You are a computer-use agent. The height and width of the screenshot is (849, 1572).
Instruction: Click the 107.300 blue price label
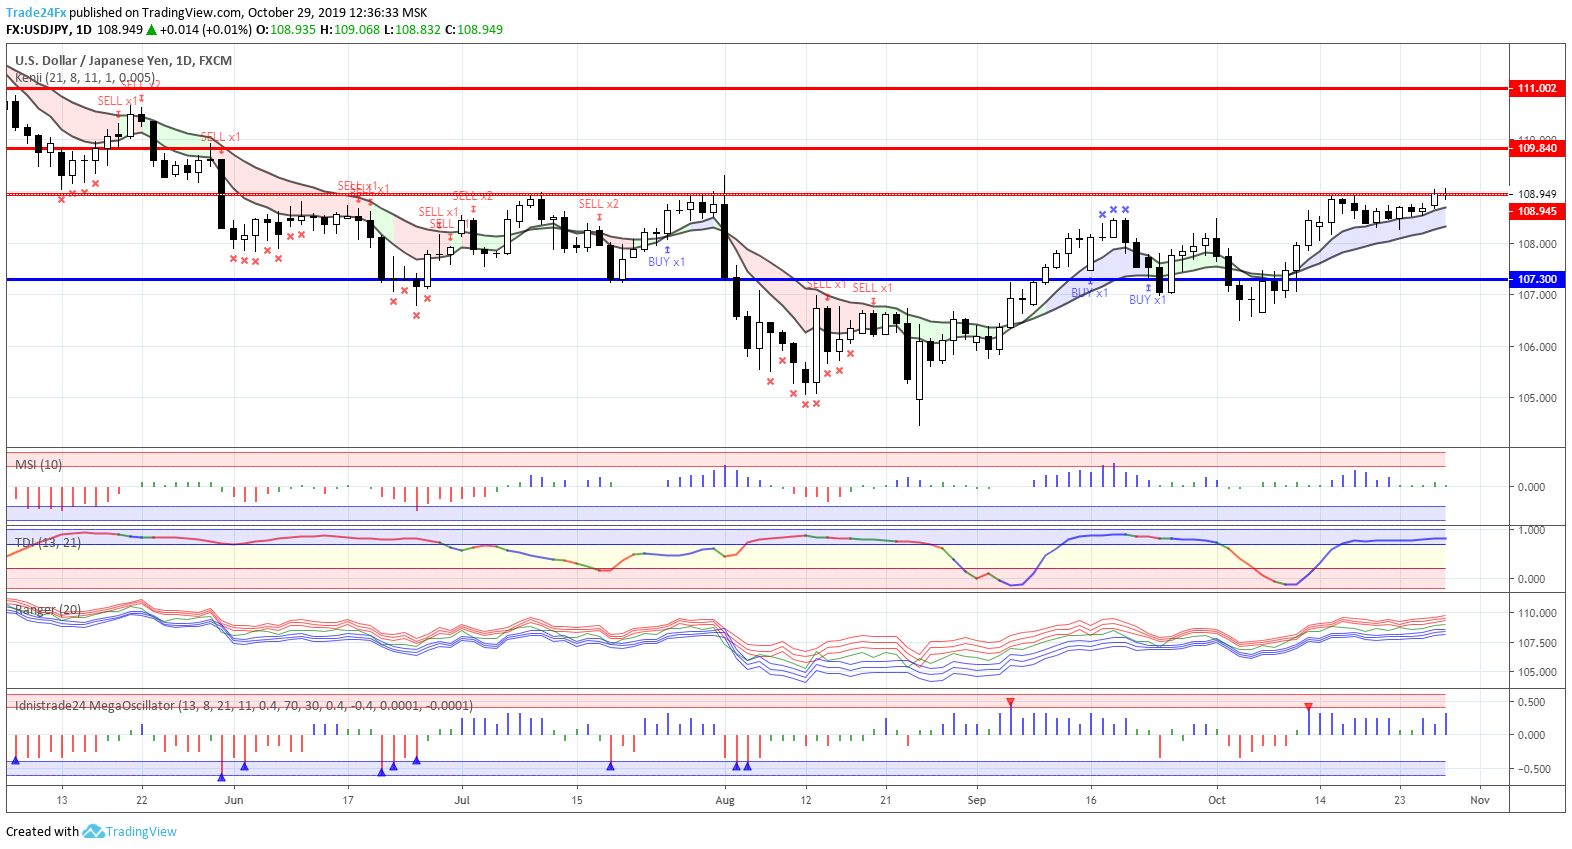(1537, 279)
